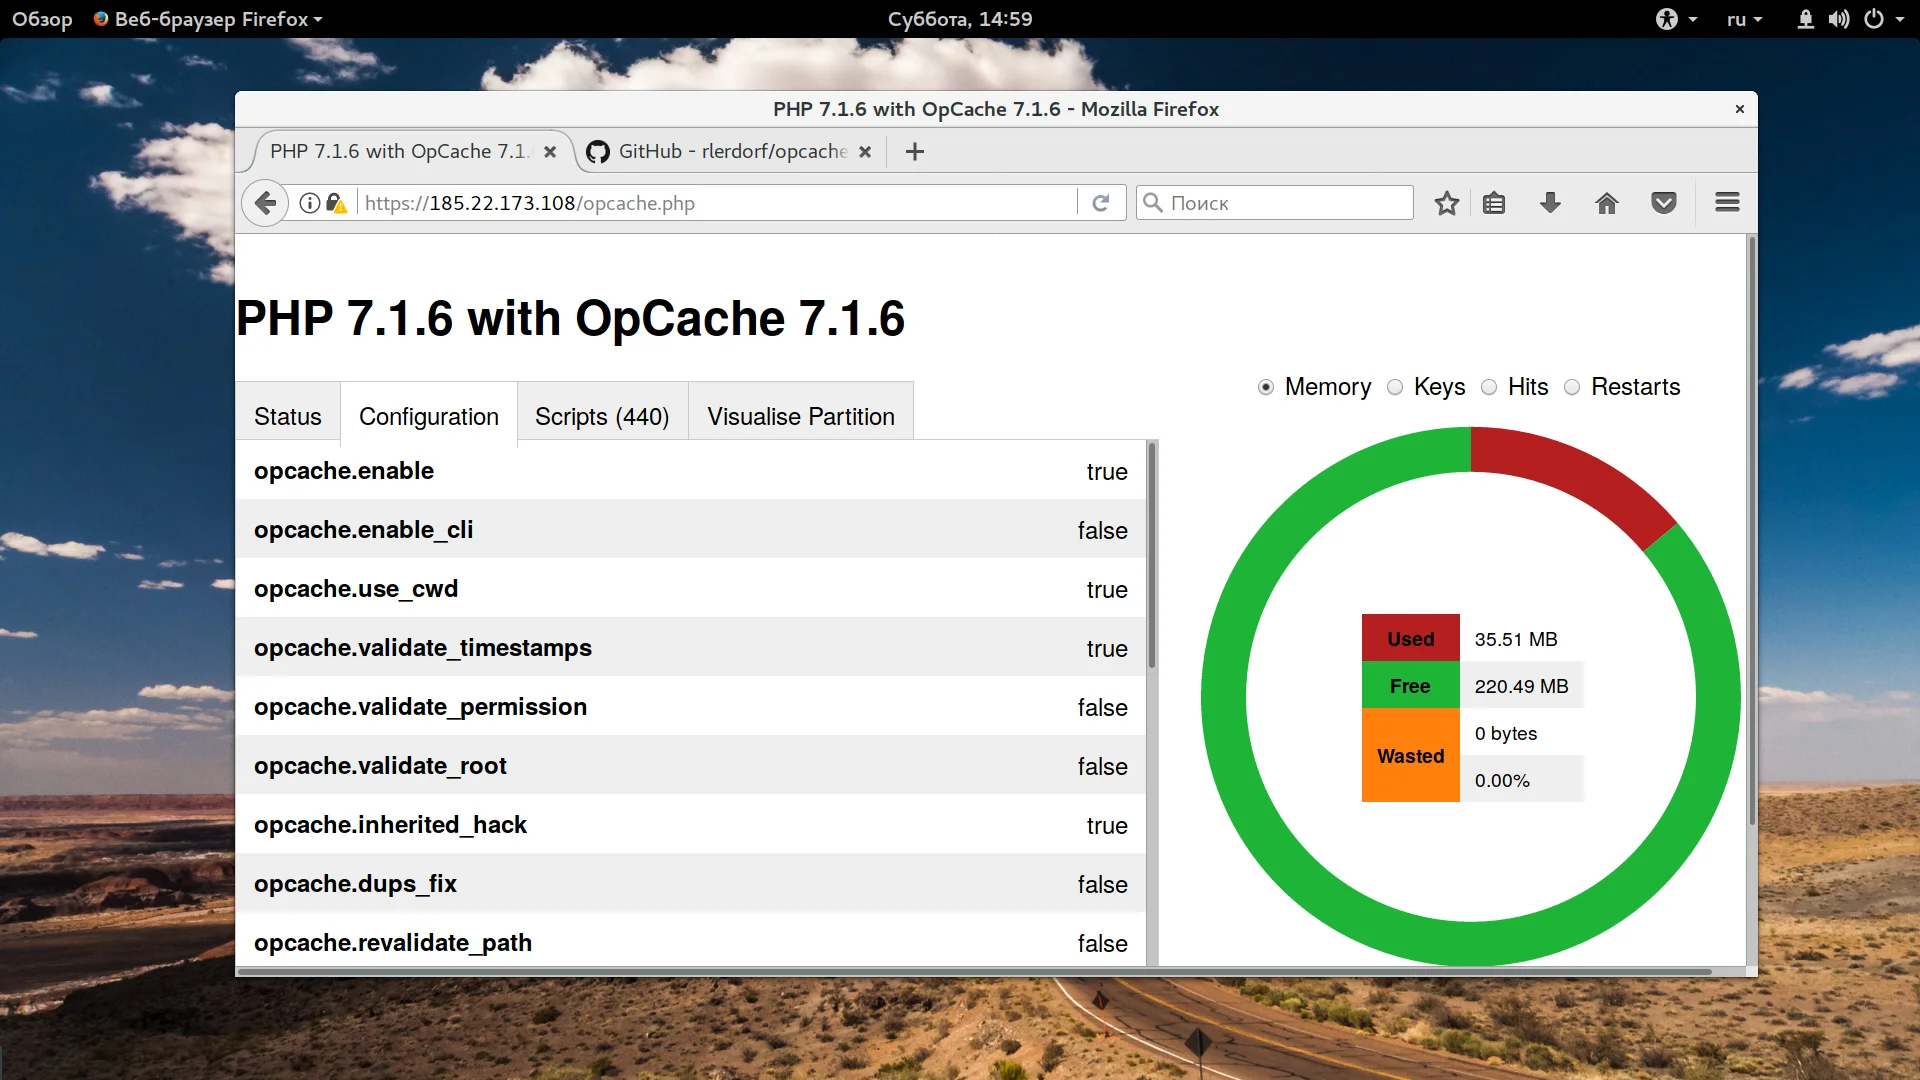Switch to the Scripts (440) tab
Image resolution: width=1920 pixels, height=1080 pixels.
pyautogui.click(x=602, y=416)
